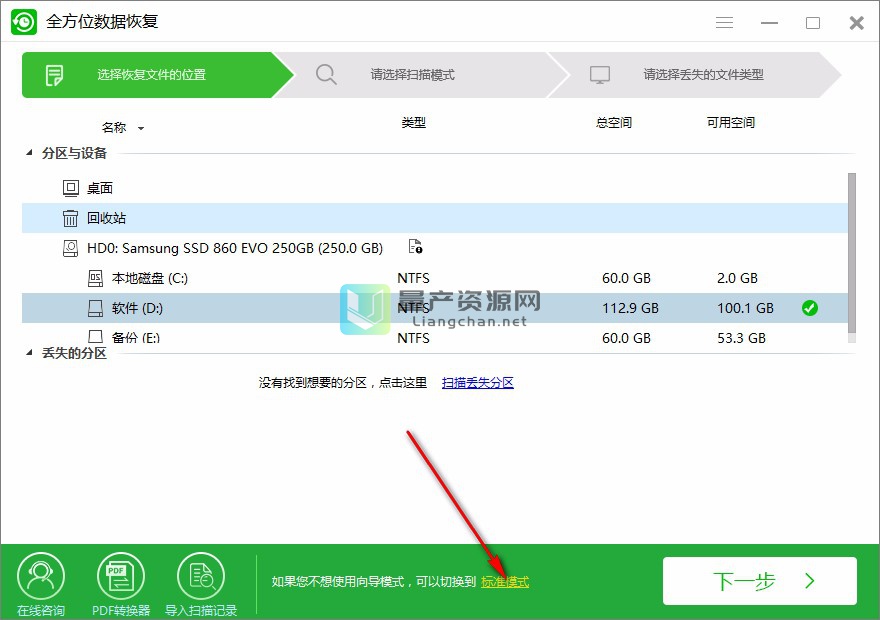Click the hard disk icon for HD0 Samsung SSD
This screenshot has width=880, height=620.
(x=70, y=248)
